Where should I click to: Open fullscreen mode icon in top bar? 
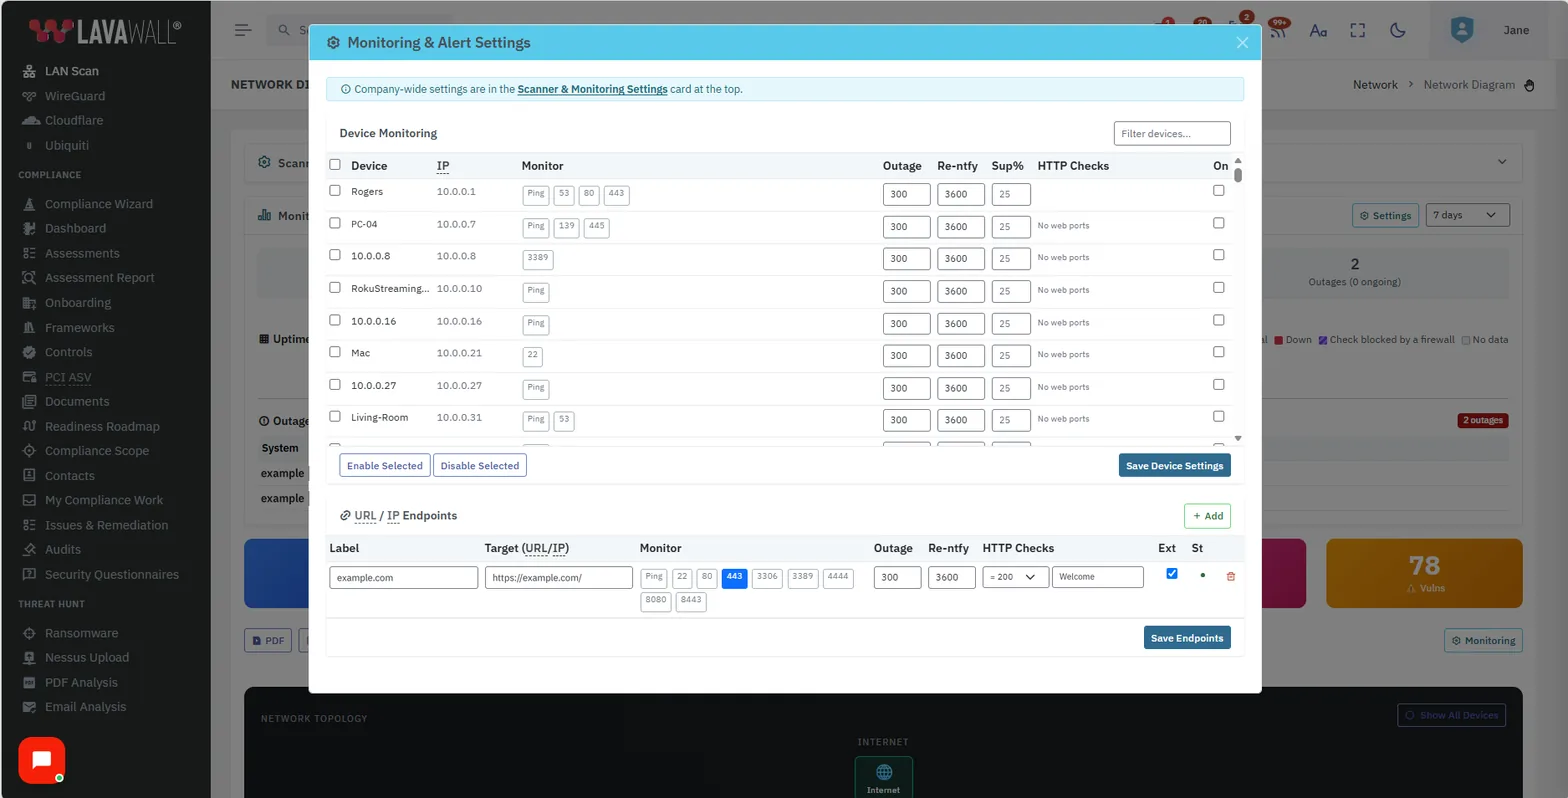point(1357,30)
